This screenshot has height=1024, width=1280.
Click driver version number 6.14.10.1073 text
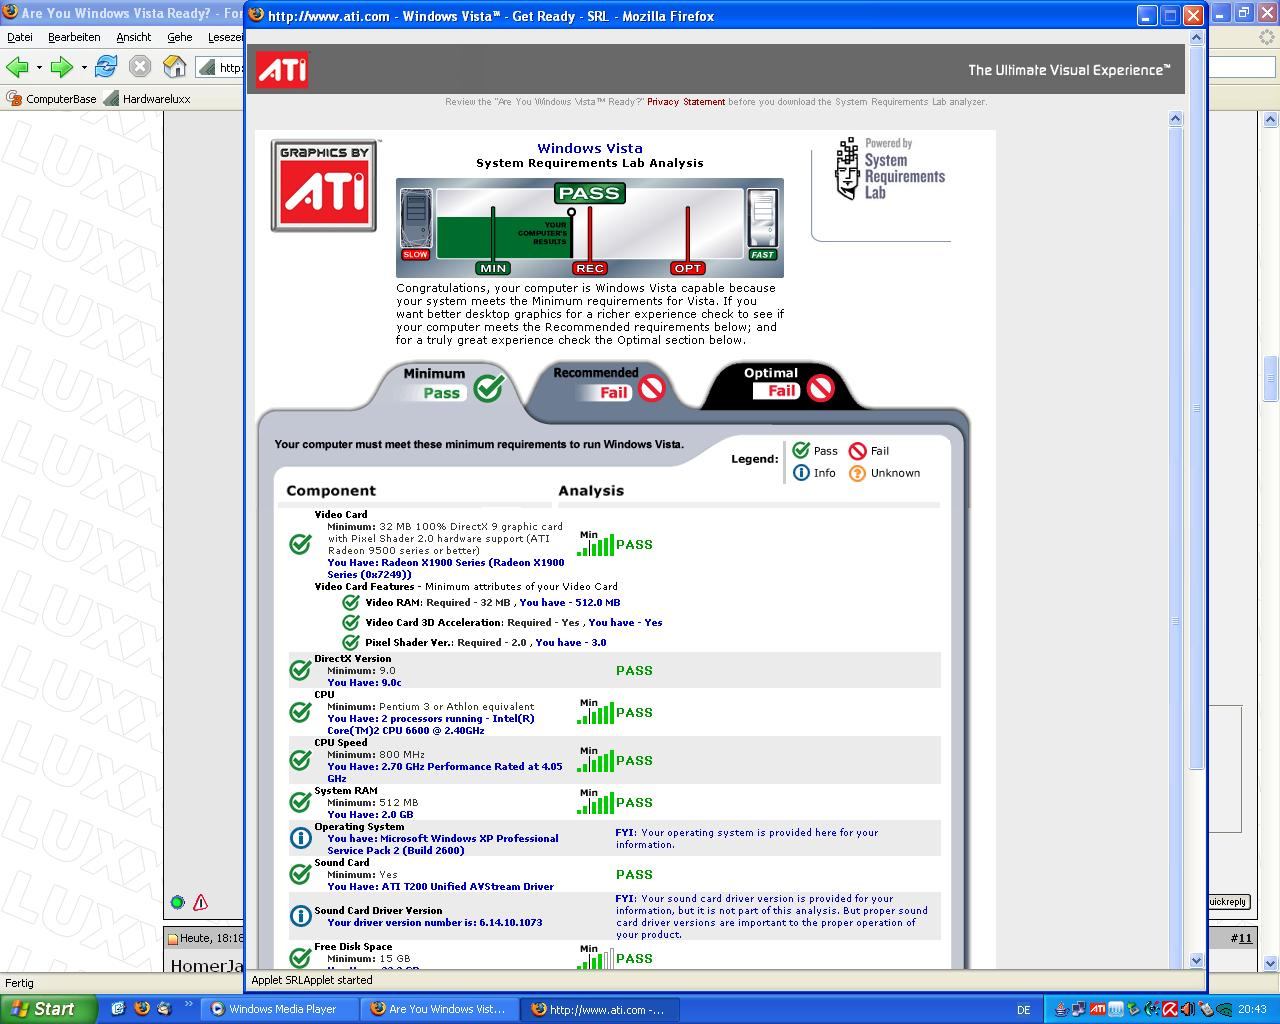(435, 922)
